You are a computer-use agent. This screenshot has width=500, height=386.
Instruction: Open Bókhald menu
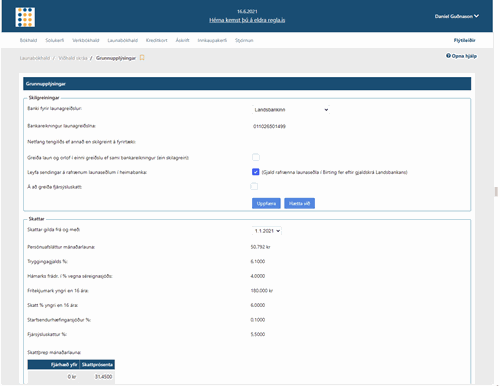point(28,40)
